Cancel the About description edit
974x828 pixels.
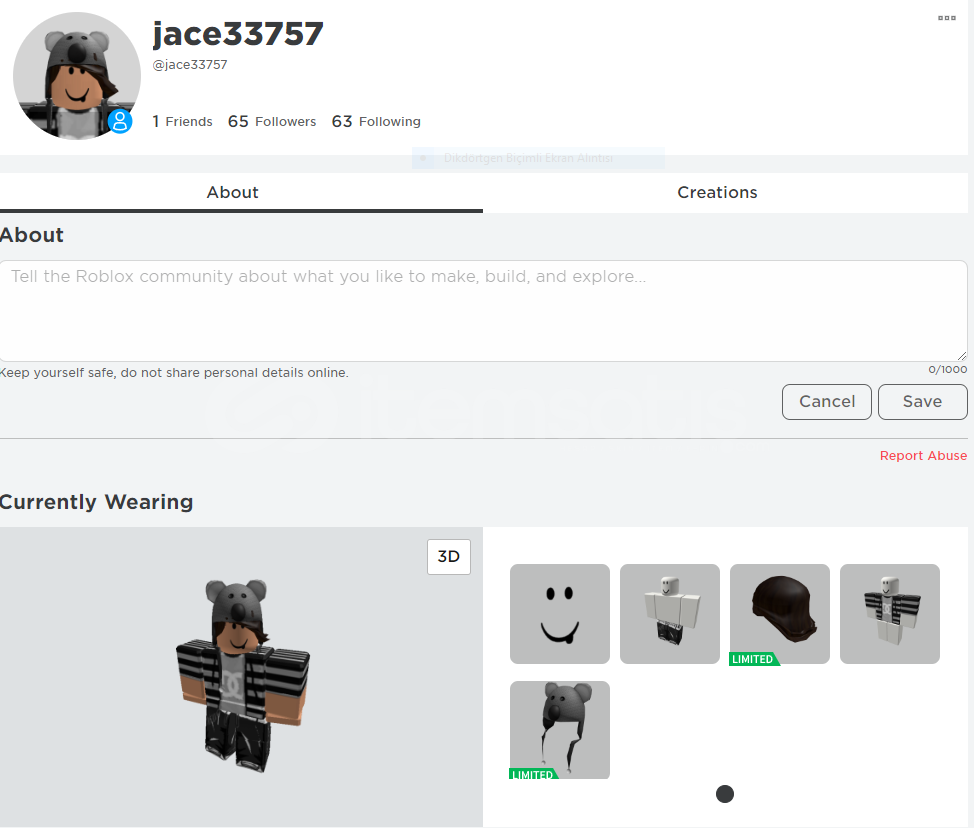(x=827, y=402)
